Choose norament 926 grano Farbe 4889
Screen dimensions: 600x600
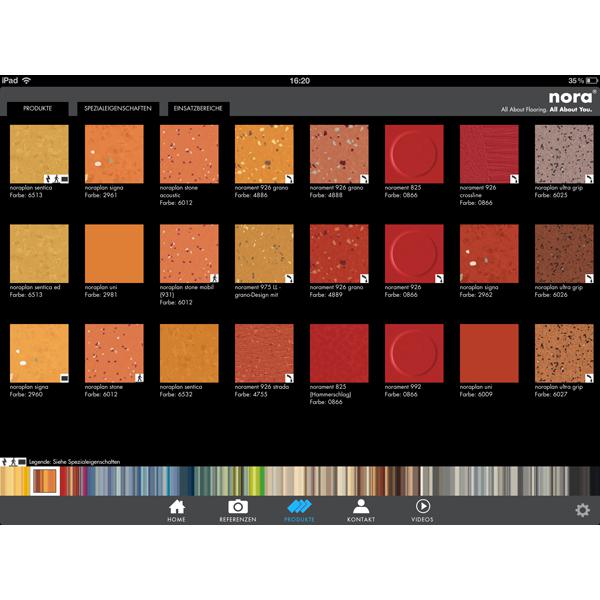click(x=339, y=254)
